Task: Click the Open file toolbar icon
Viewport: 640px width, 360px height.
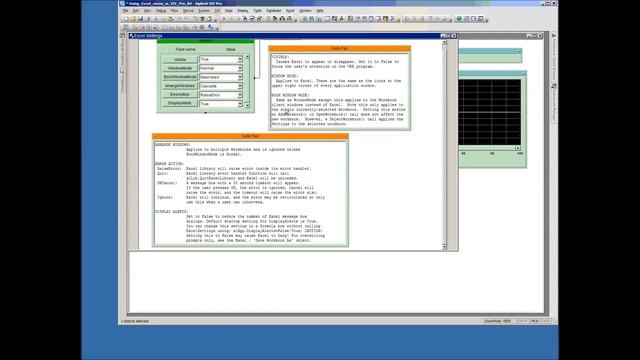Action: pos(133,19)
